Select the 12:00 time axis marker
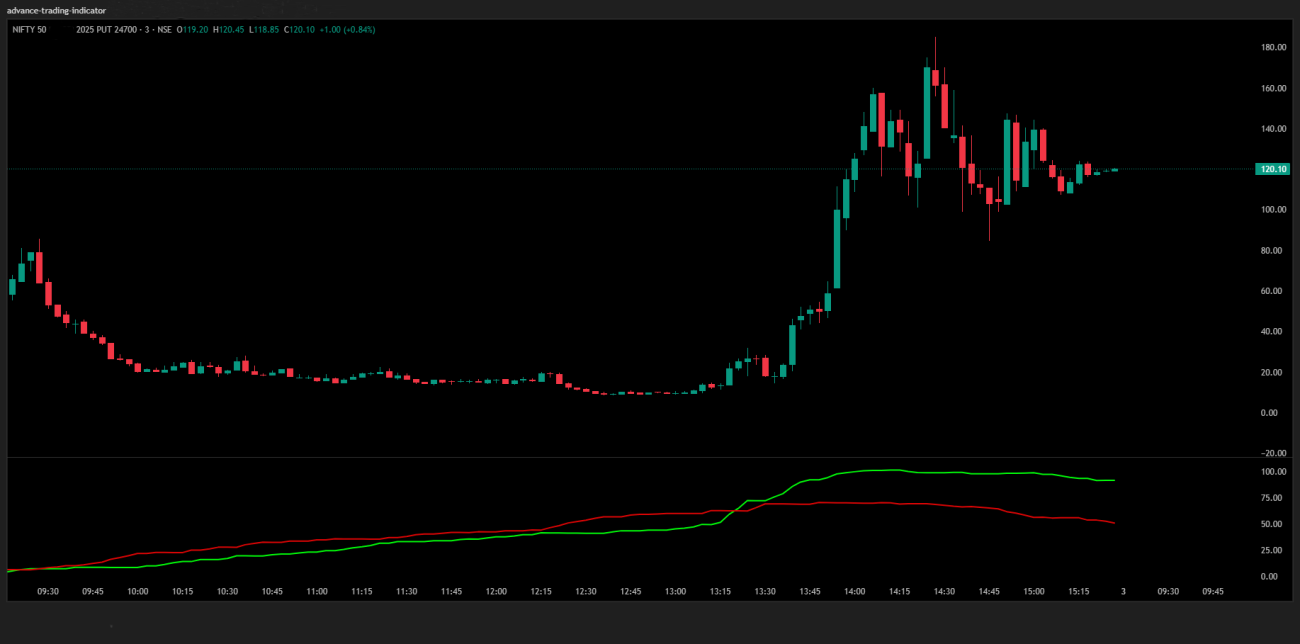Viewport: 1300px width, 644px height. 495,591
